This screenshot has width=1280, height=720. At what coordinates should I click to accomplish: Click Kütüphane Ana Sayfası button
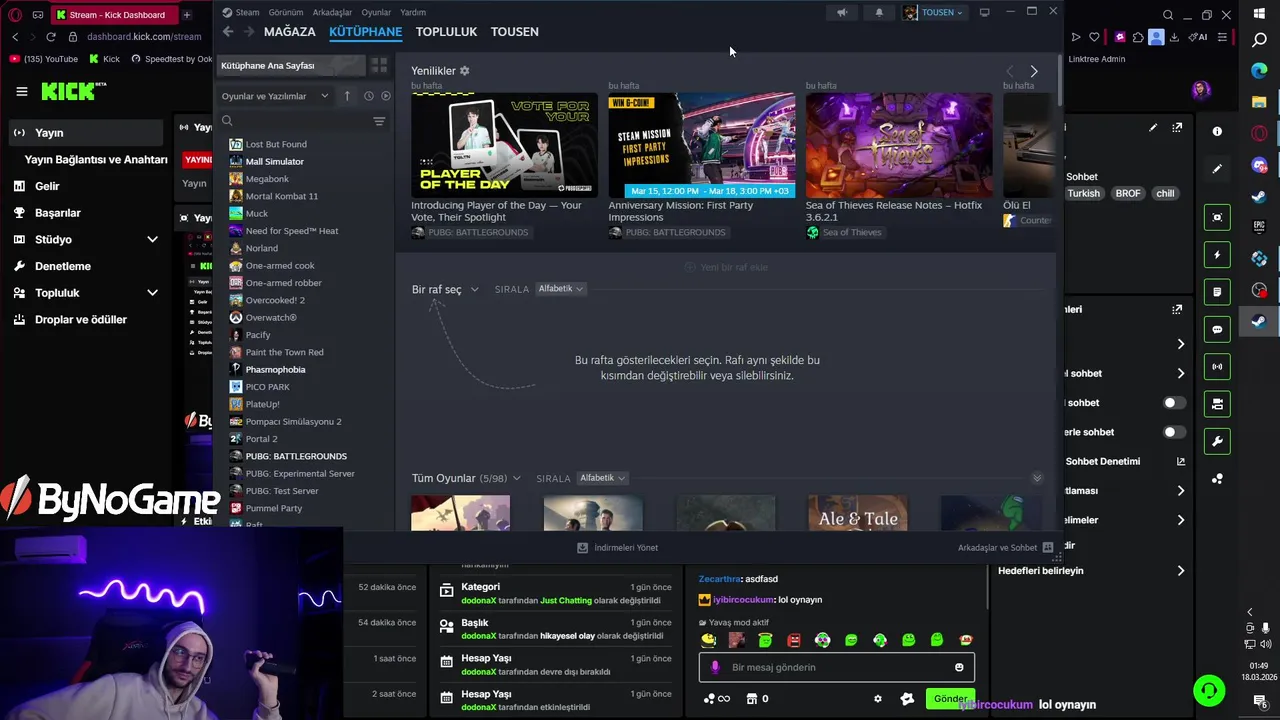coord(291,66)
